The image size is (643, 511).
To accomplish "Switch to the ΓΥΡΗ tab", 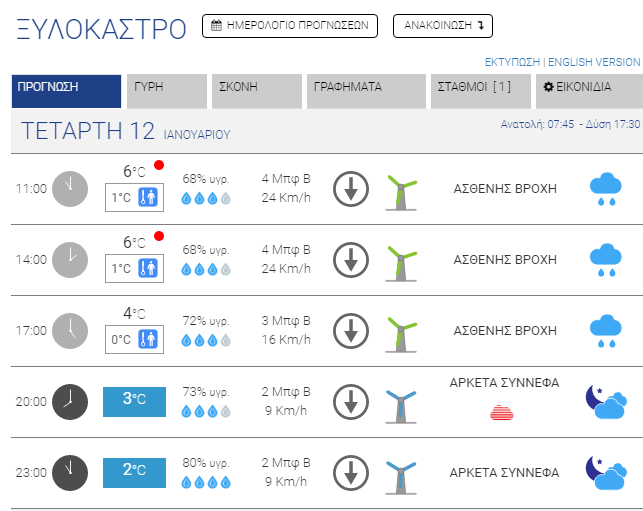I will [166, 87].
